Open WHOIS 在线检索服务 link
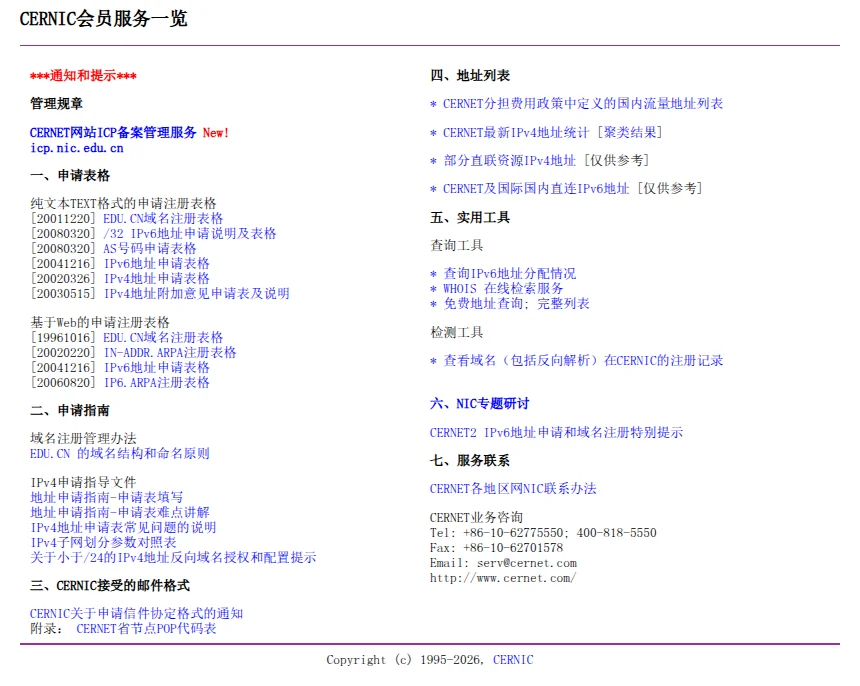860x686 pixels. (x=503, y=288)
